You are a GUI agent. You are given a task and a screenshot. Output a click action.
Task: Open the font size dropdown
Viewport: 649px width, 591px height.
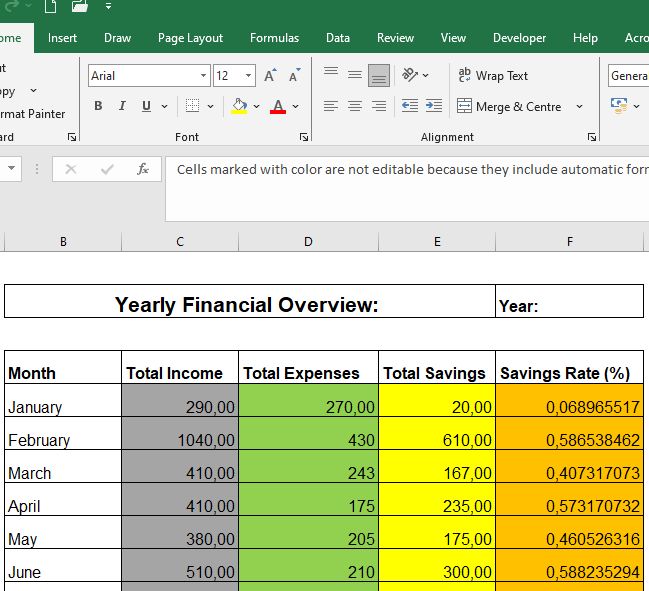[x=248, y=75]
